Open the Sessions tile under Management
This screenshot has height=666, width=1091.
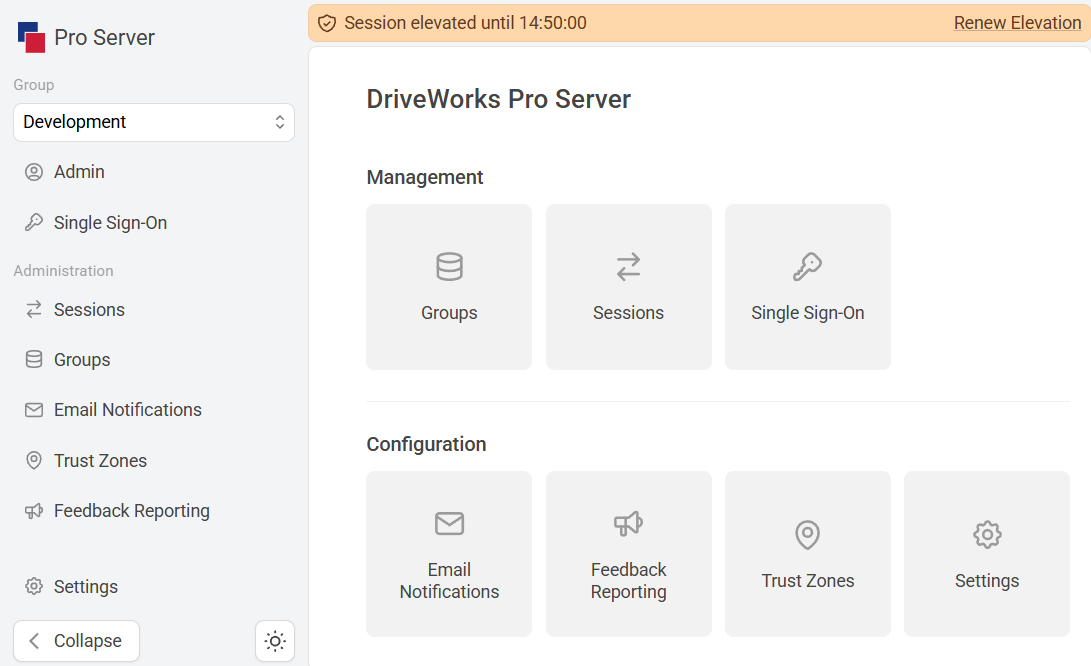point(628,287)
